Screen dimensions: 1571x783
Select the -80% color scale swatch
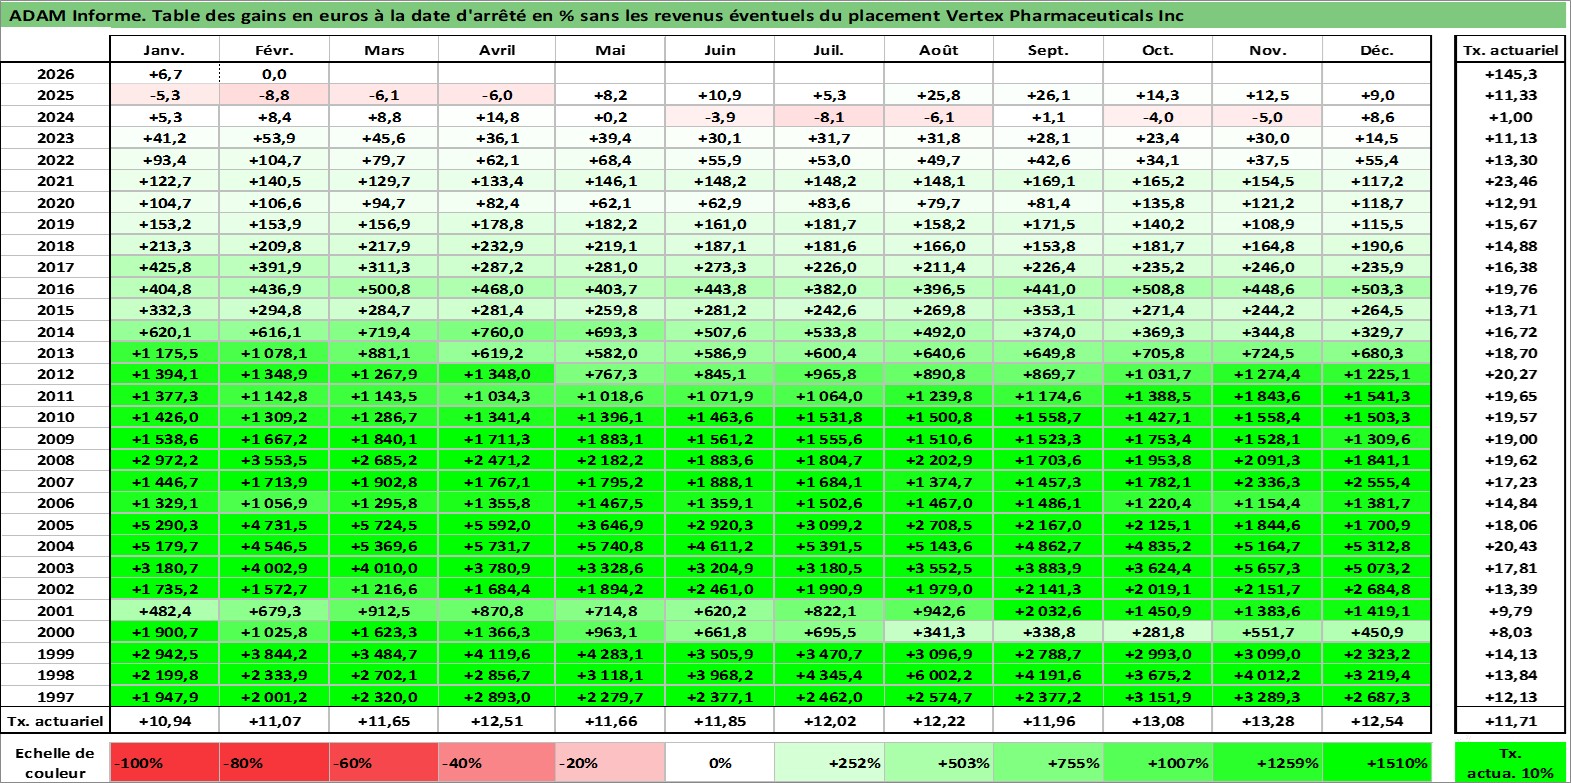[274, 763]
